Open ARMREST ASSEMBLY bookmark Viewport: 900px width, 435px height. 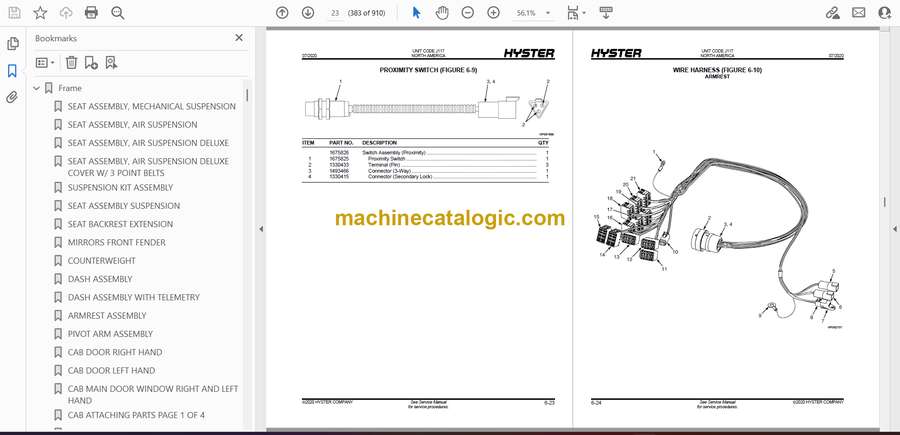tap(107, 316)
